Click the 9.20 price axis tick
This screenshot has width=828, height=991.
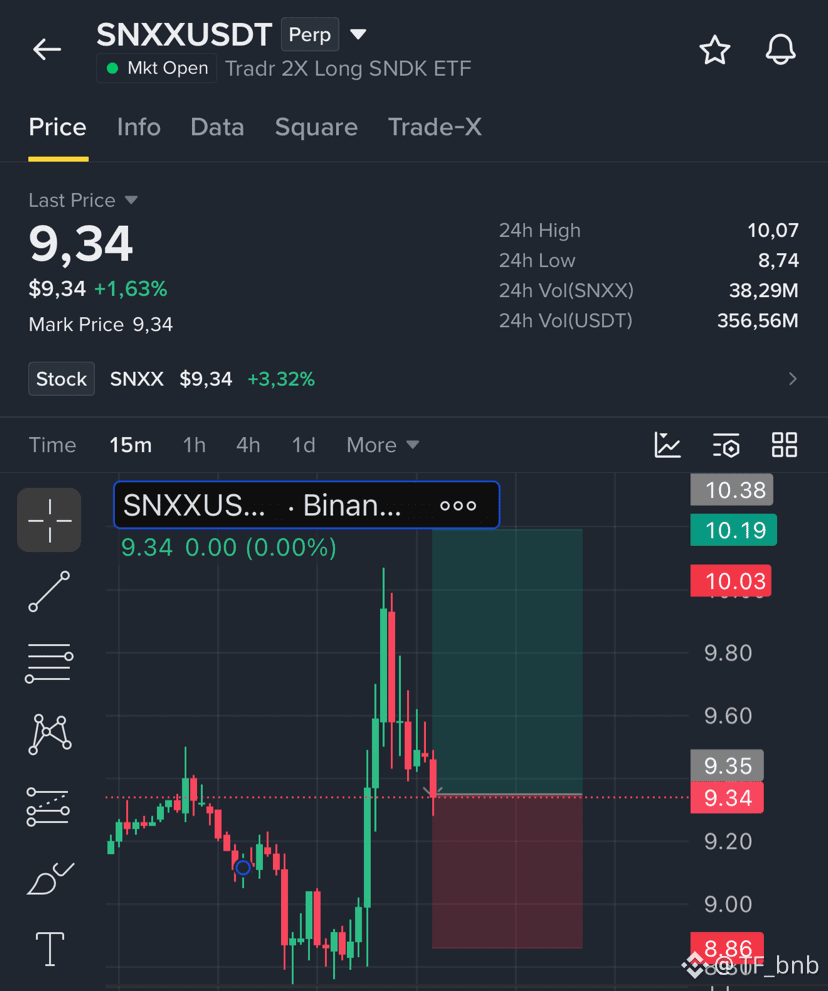[x=728, y=841]
